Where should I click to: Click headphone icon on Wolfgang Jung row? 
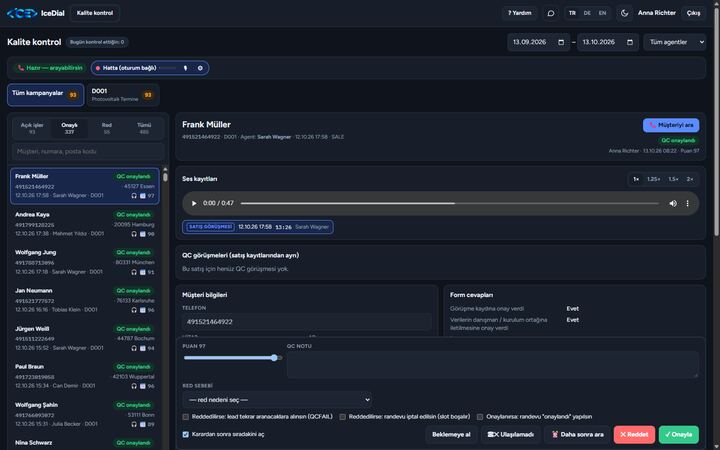pyautogui.click(x=134, y=272)
